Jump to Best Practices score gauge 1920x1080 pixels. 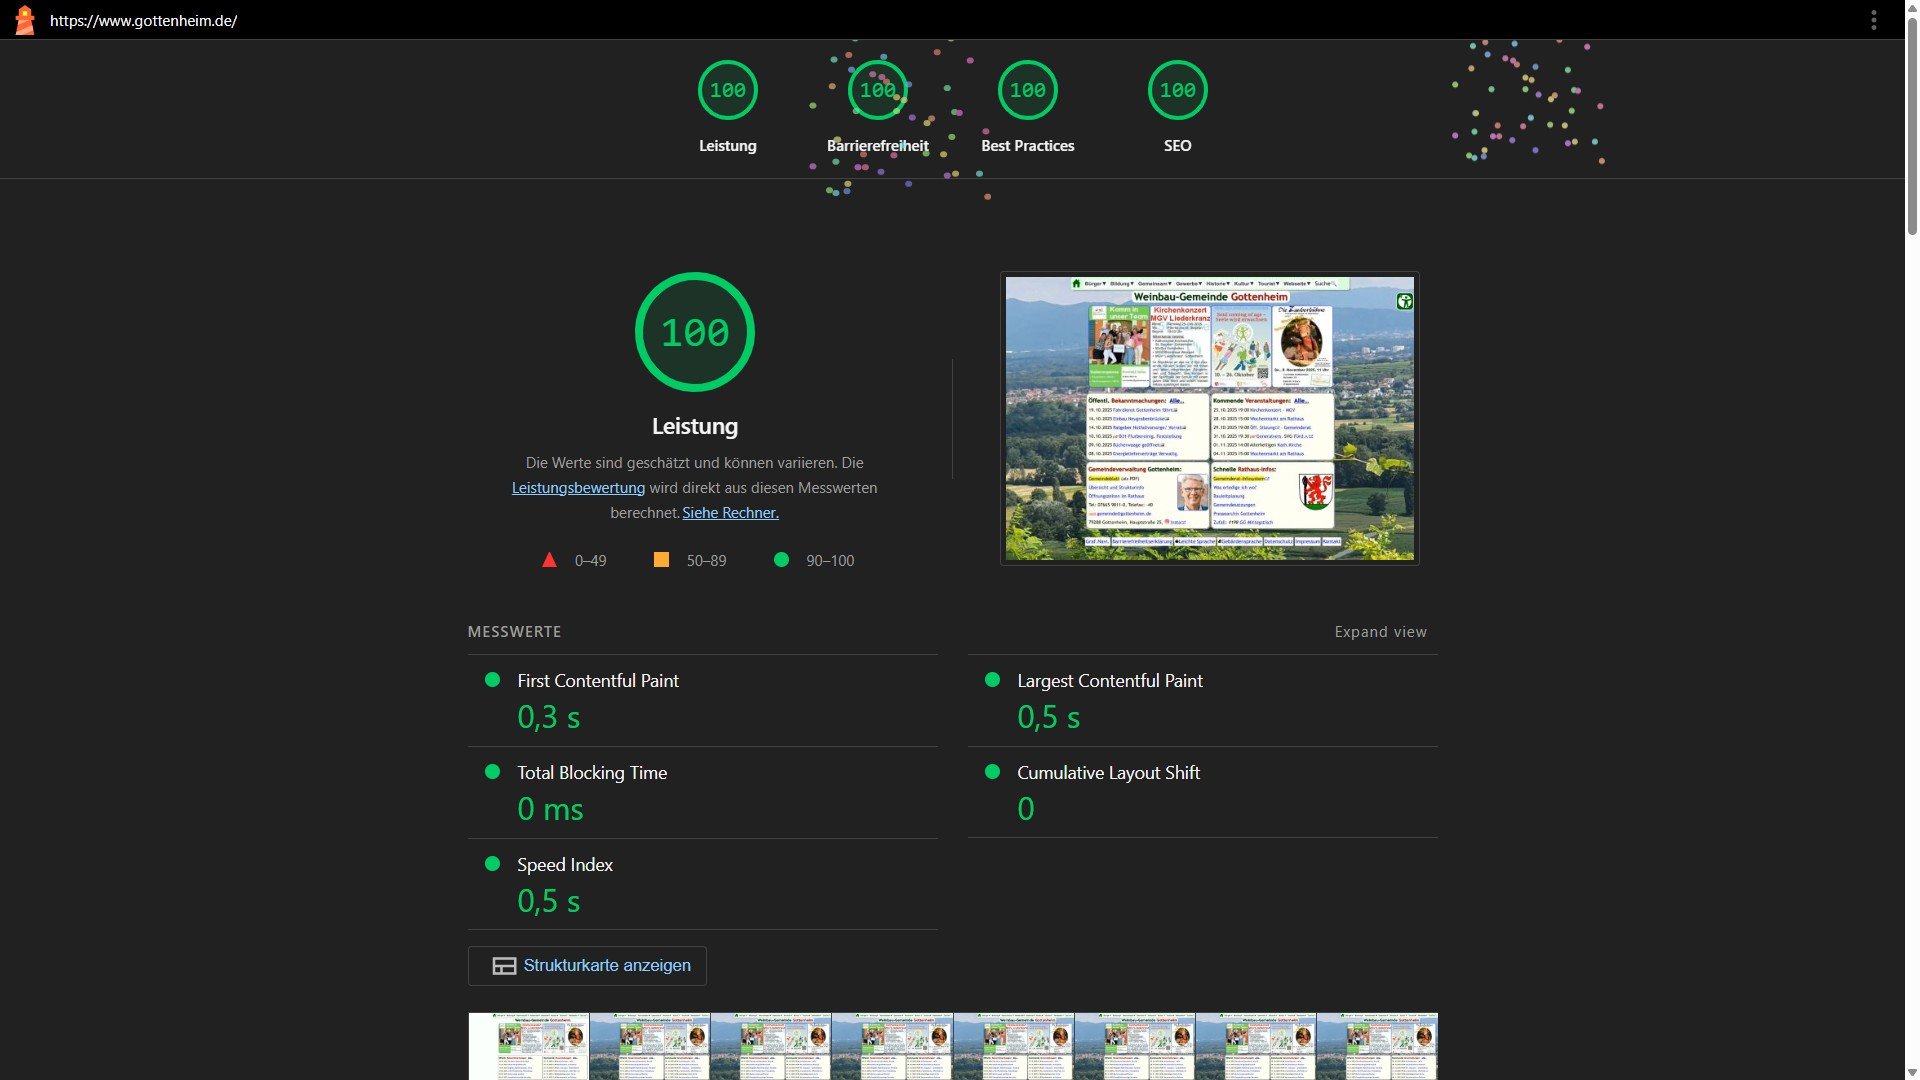pyautogui.click(x=1027, y=91)
